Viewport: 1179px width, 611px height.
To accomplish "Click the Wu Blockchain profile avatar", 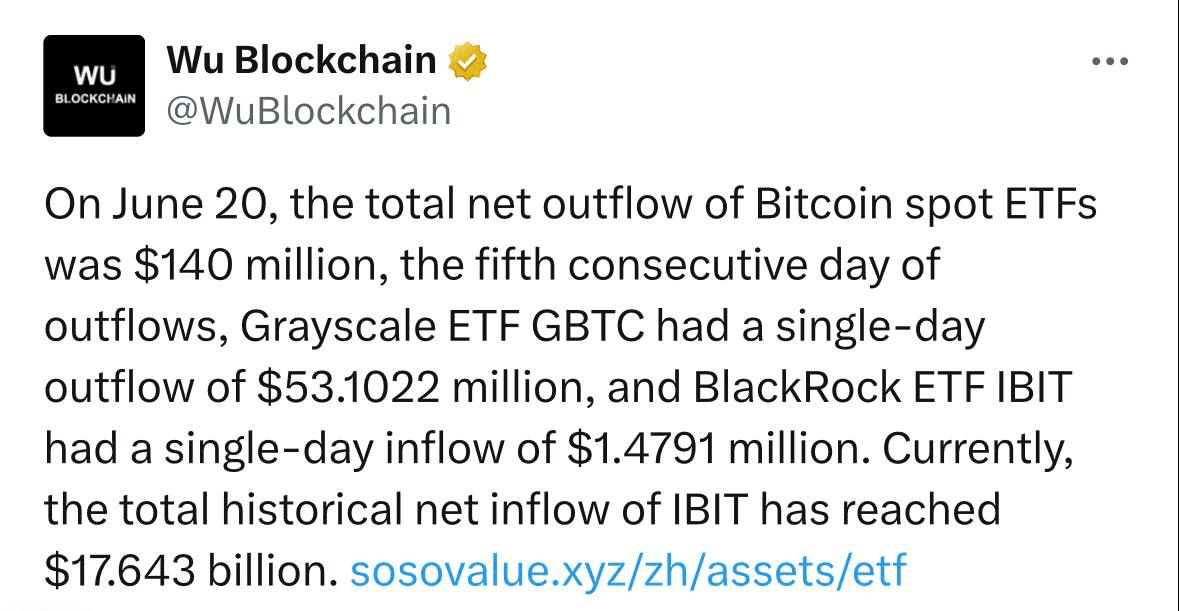I will [95, 85].
